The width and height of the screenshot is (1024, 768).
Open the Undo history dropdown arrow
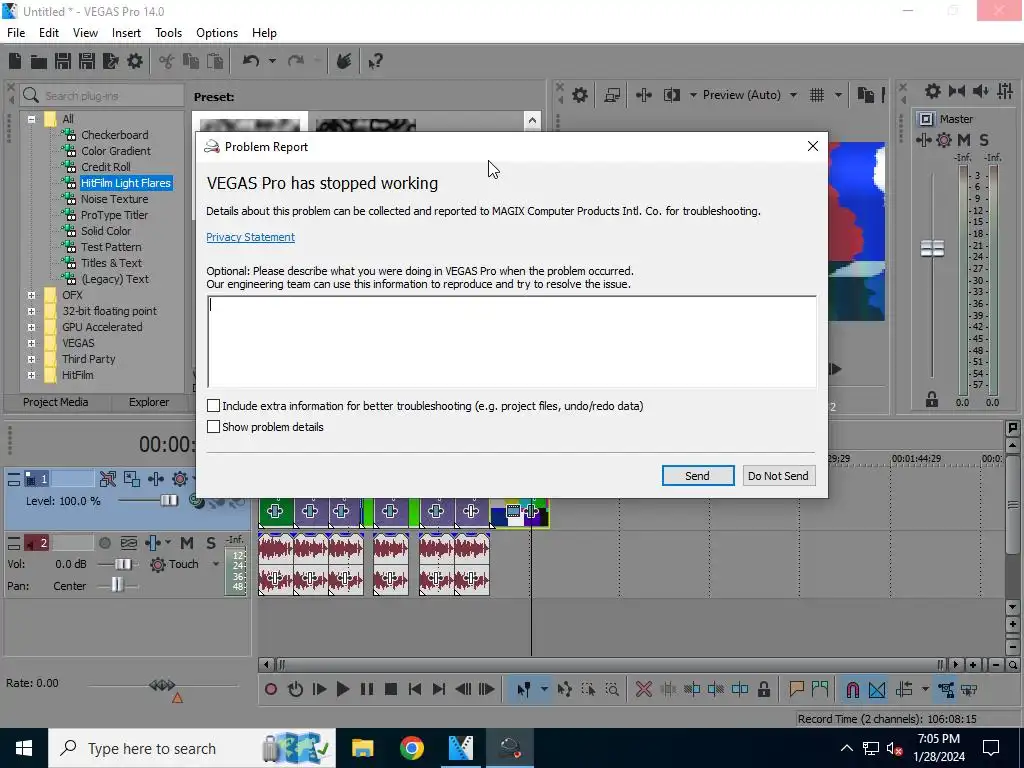pyautogui.click(x=272, y=61)
